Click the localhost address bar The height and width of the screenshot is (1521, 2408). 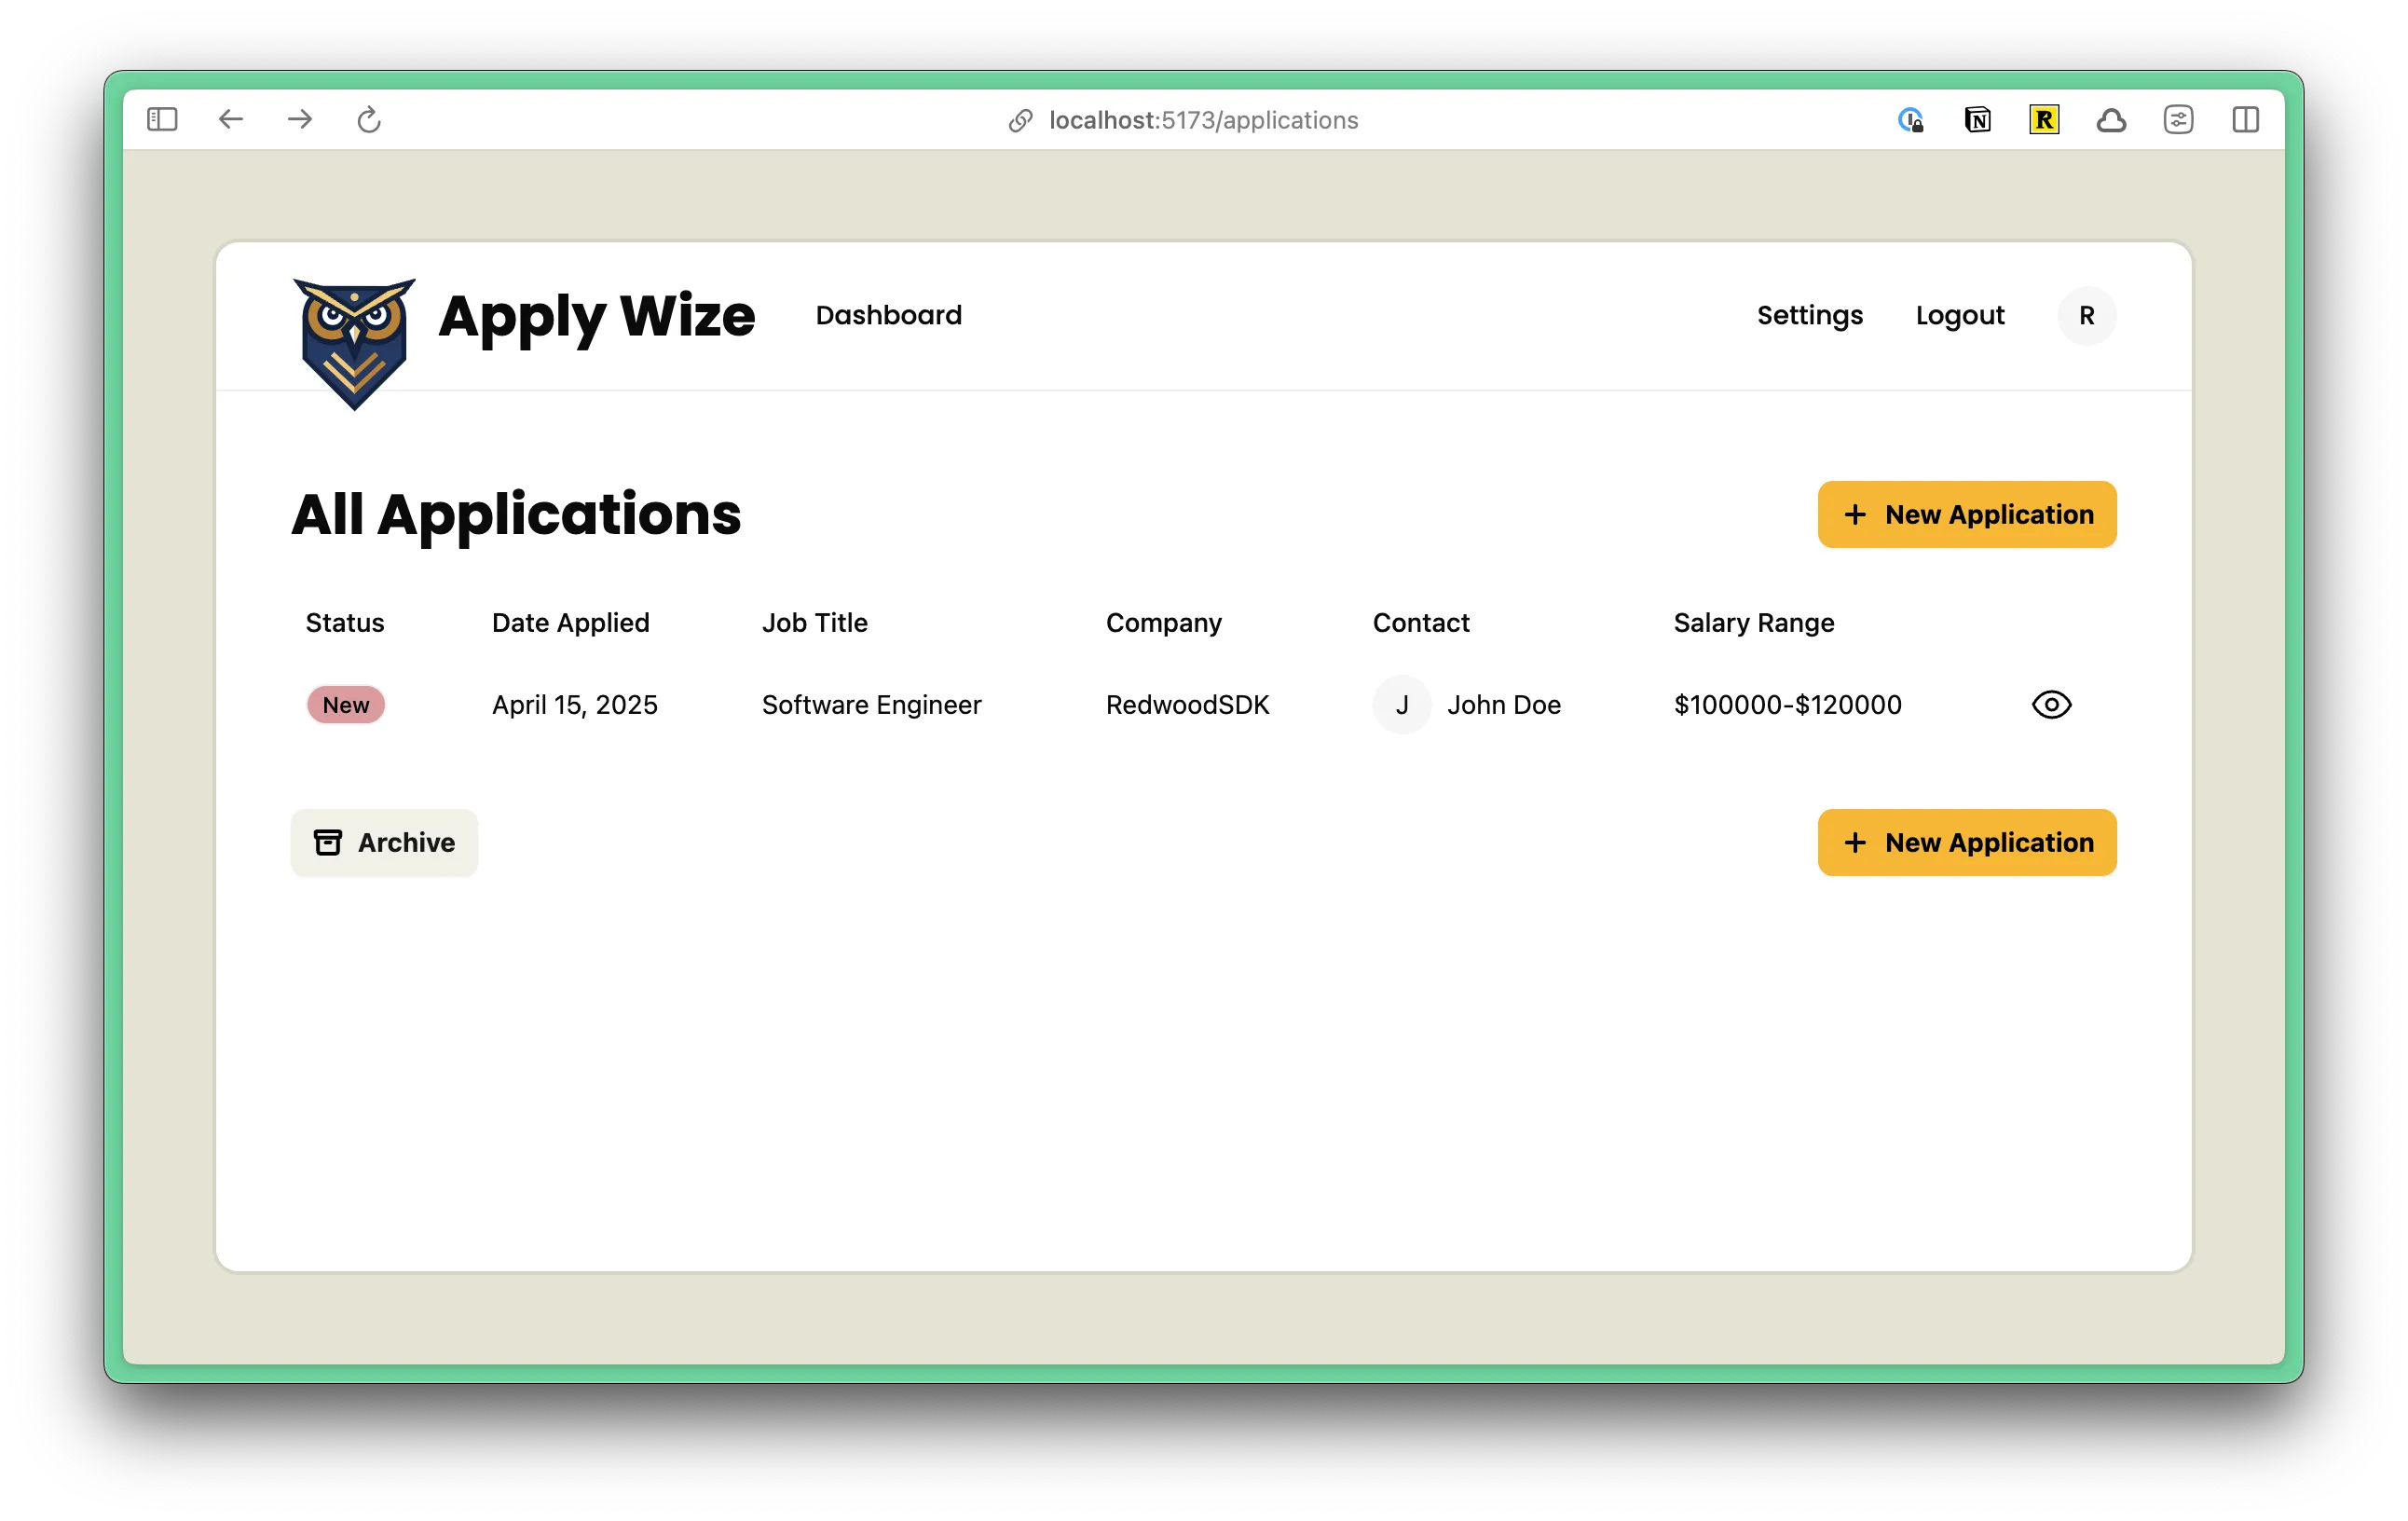point(1202,120)
